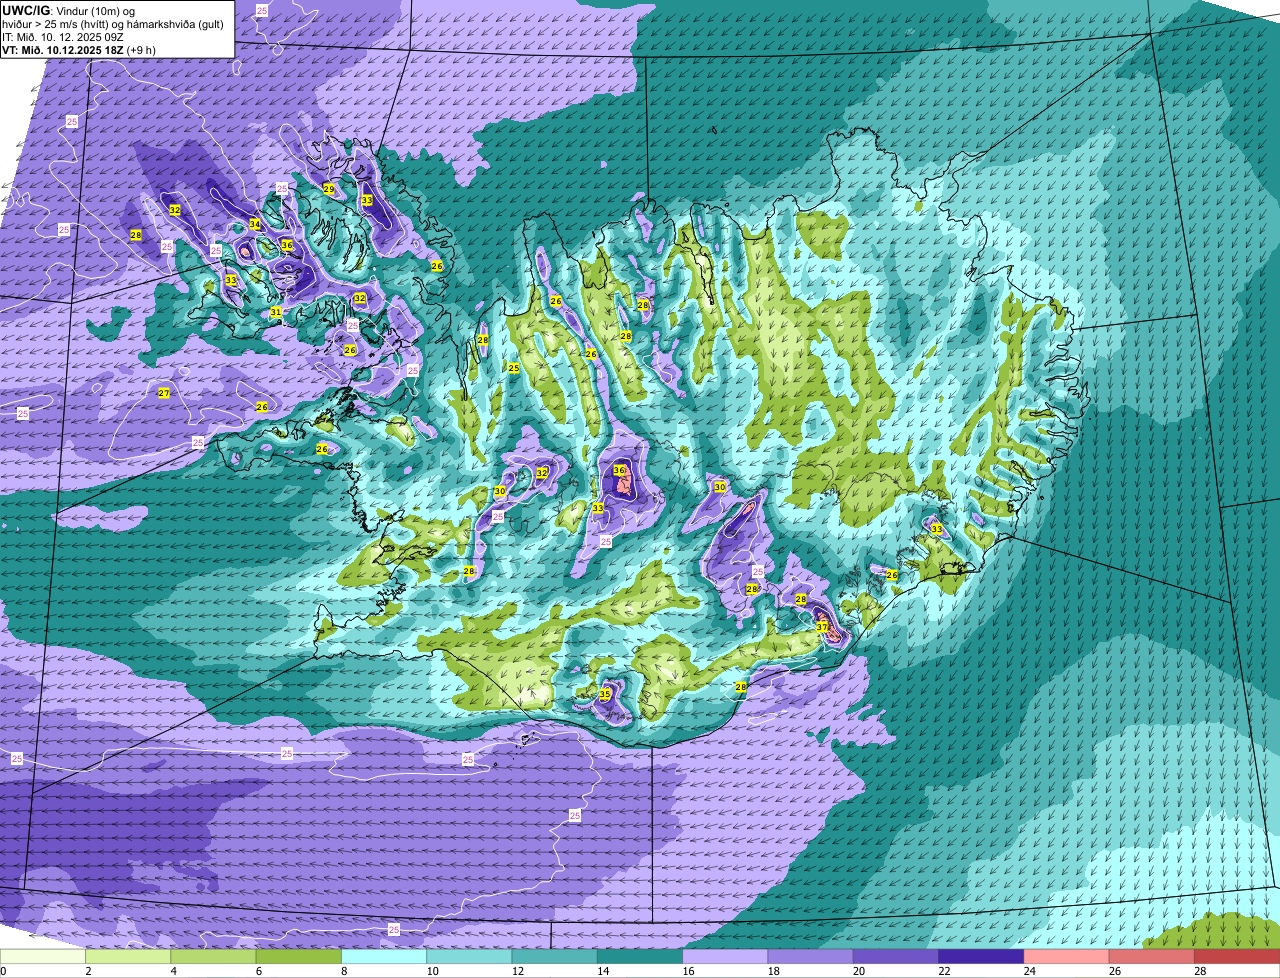Click the yellow '29' gust label in Westfjords
The width and height of the screenshot is (1280, 978).
pos(329,189)
